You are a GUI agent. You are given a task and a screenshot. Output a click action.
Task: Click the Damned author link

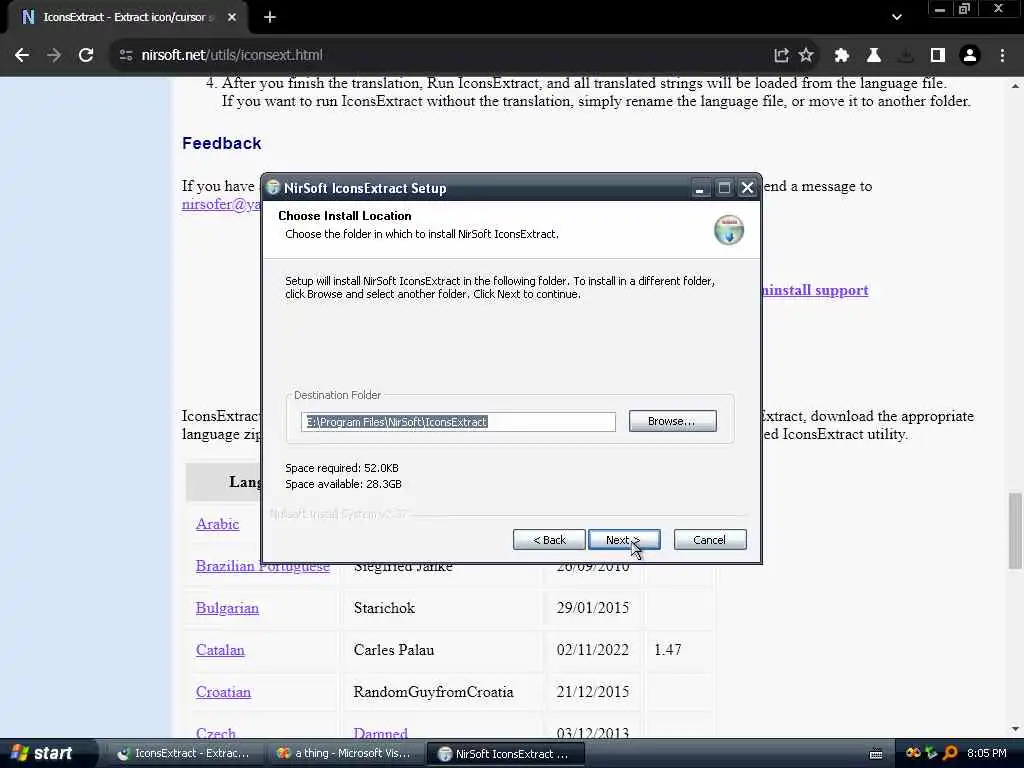381,733
